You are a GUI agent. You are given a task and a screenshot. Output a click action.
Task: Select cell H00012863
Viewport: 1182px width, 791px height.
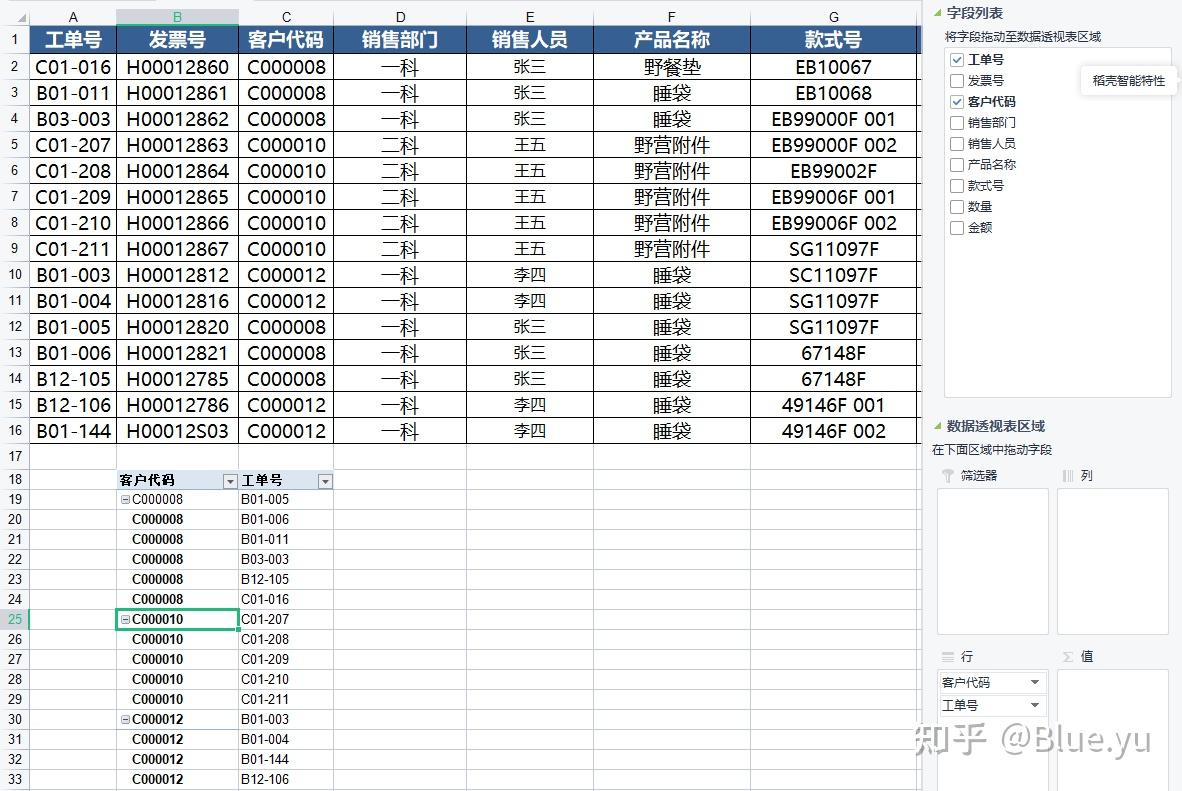pyautogui.click(x=177, y=145)
